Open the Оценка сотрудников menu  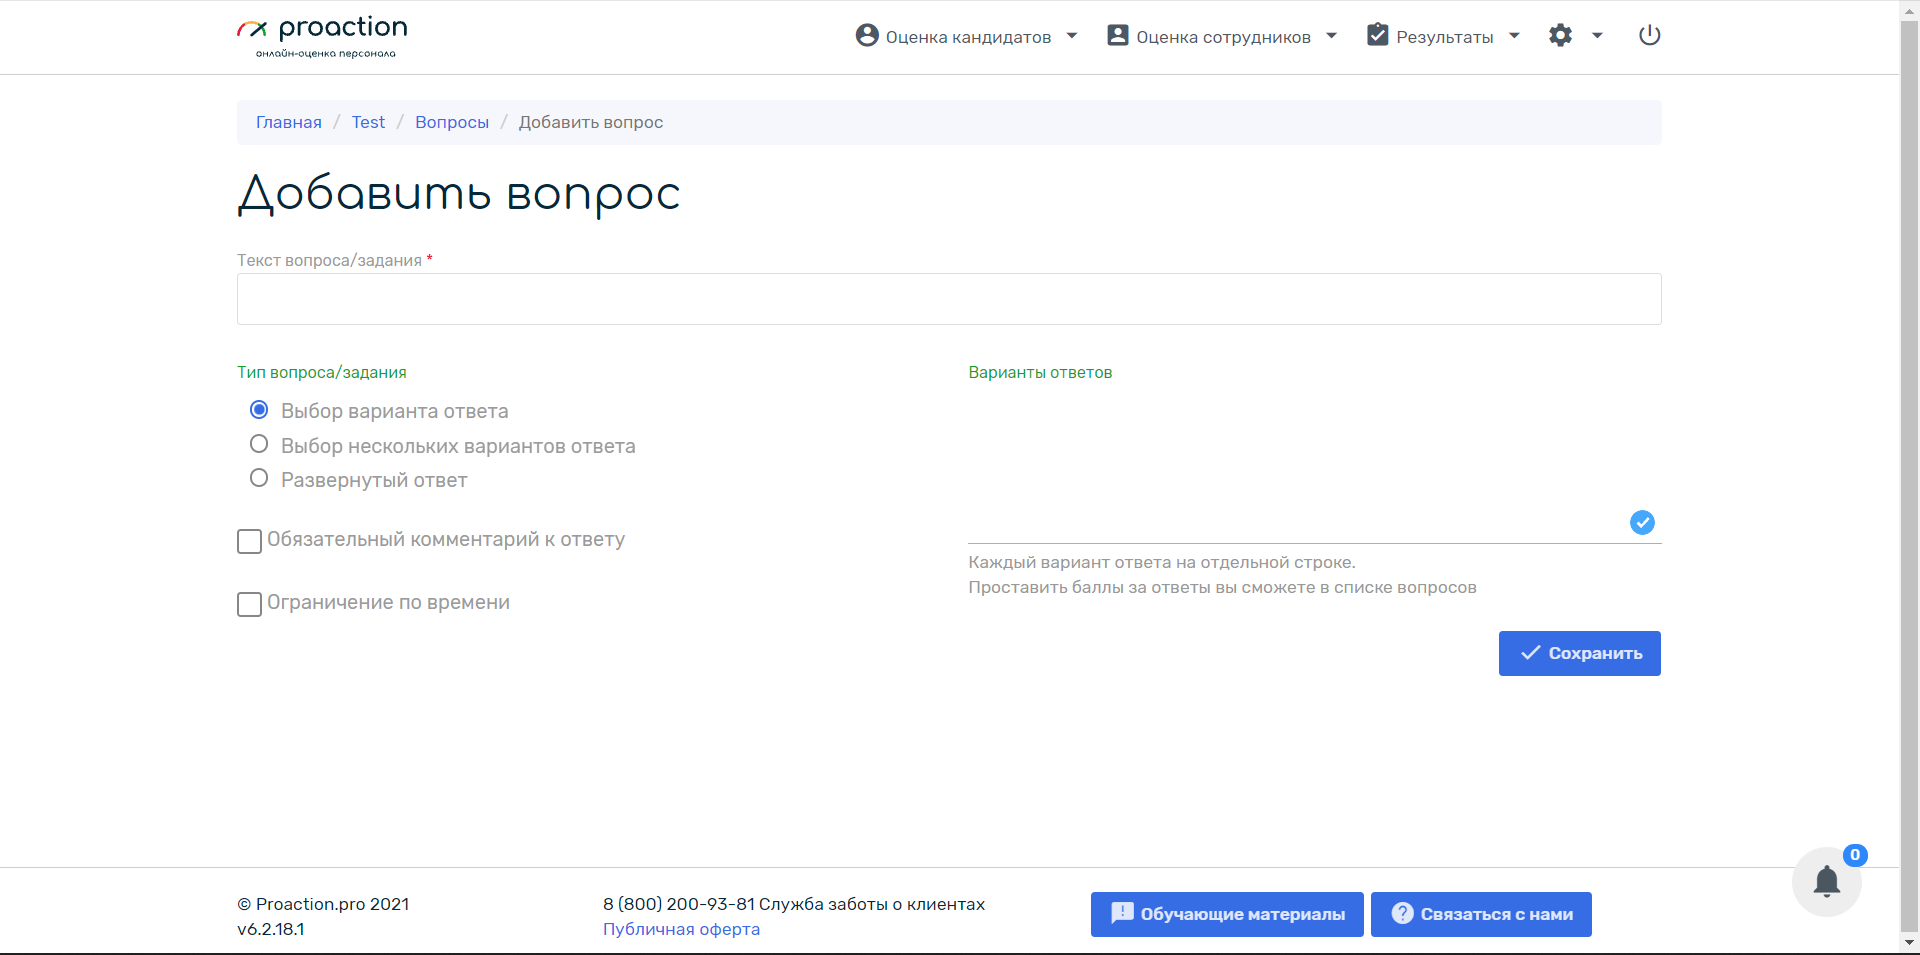point(1222,37)
